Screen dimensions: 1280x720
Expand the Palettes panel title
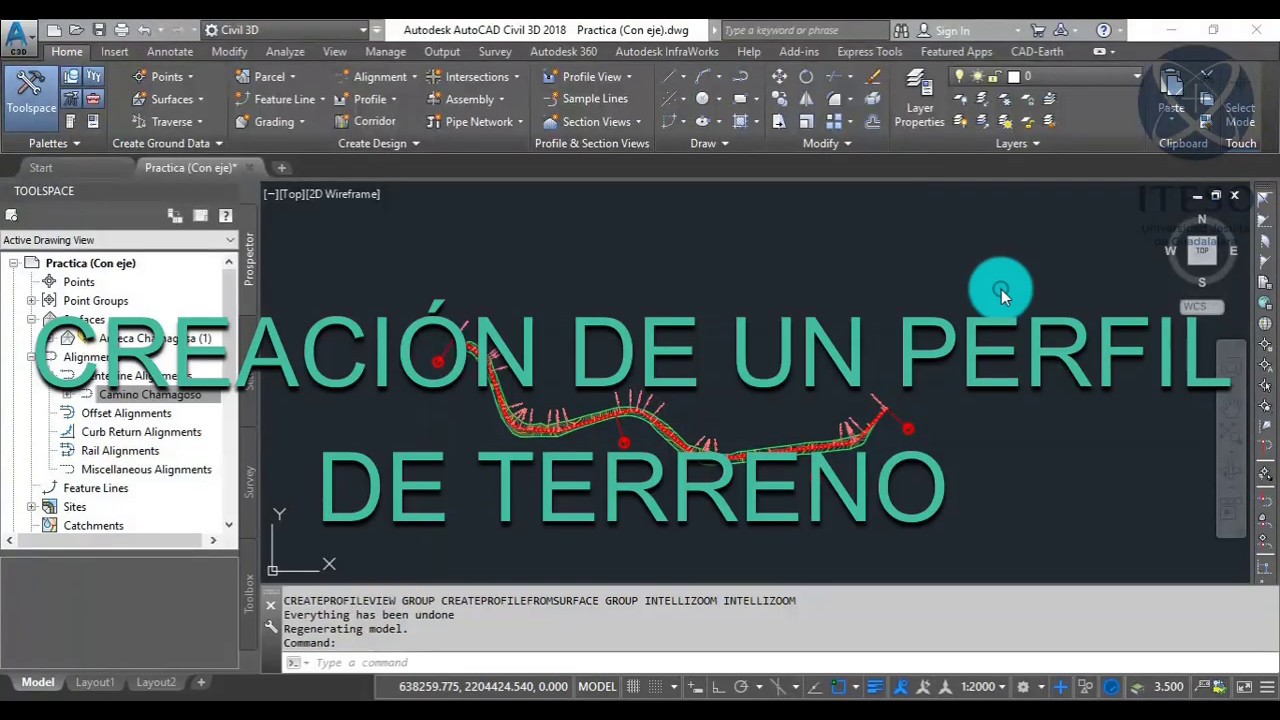tap(54, 143)
